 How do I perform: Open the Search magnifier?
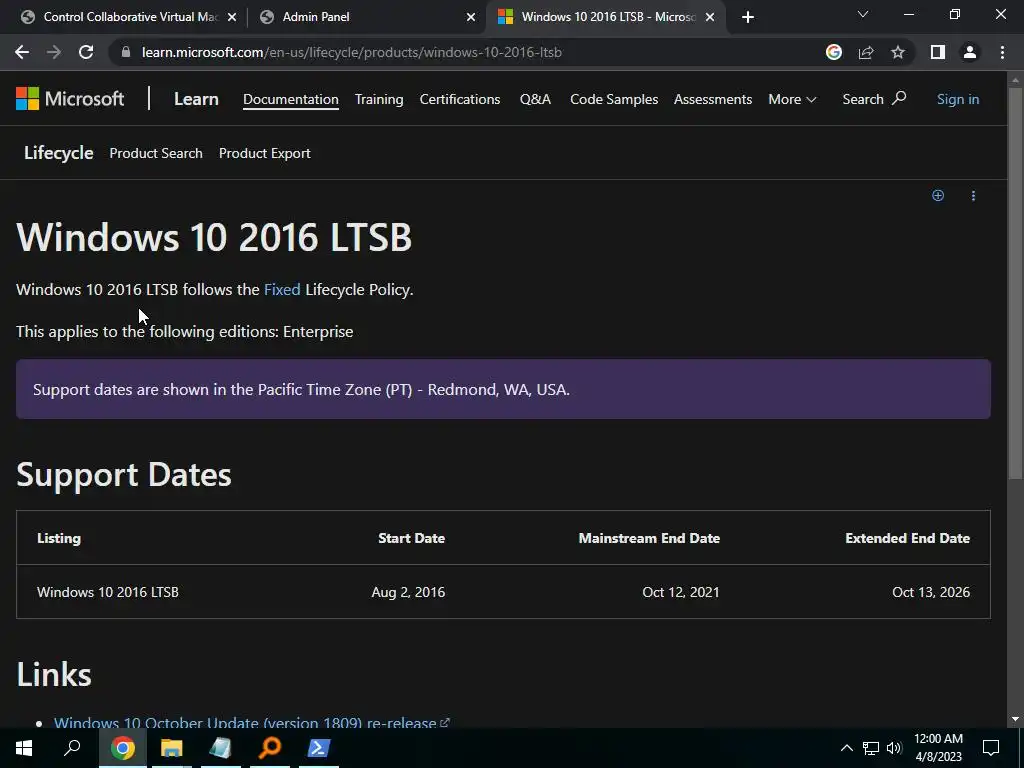click(874, 99)
